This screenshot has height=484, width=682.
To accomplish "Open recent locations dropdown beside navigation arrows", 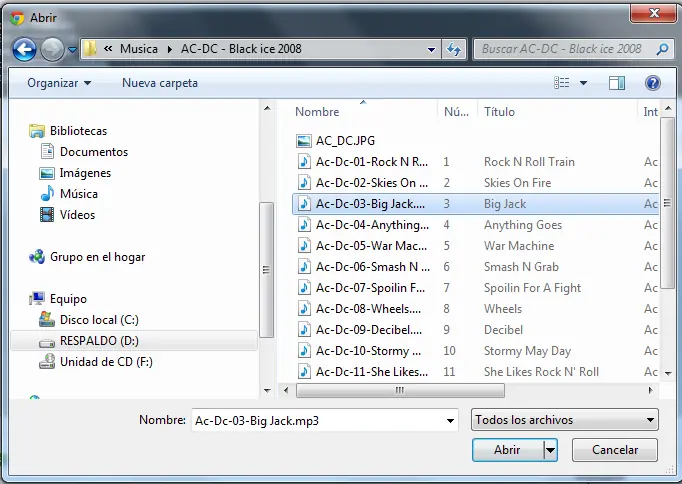I will pyautogui.click(x=73, y=50).
